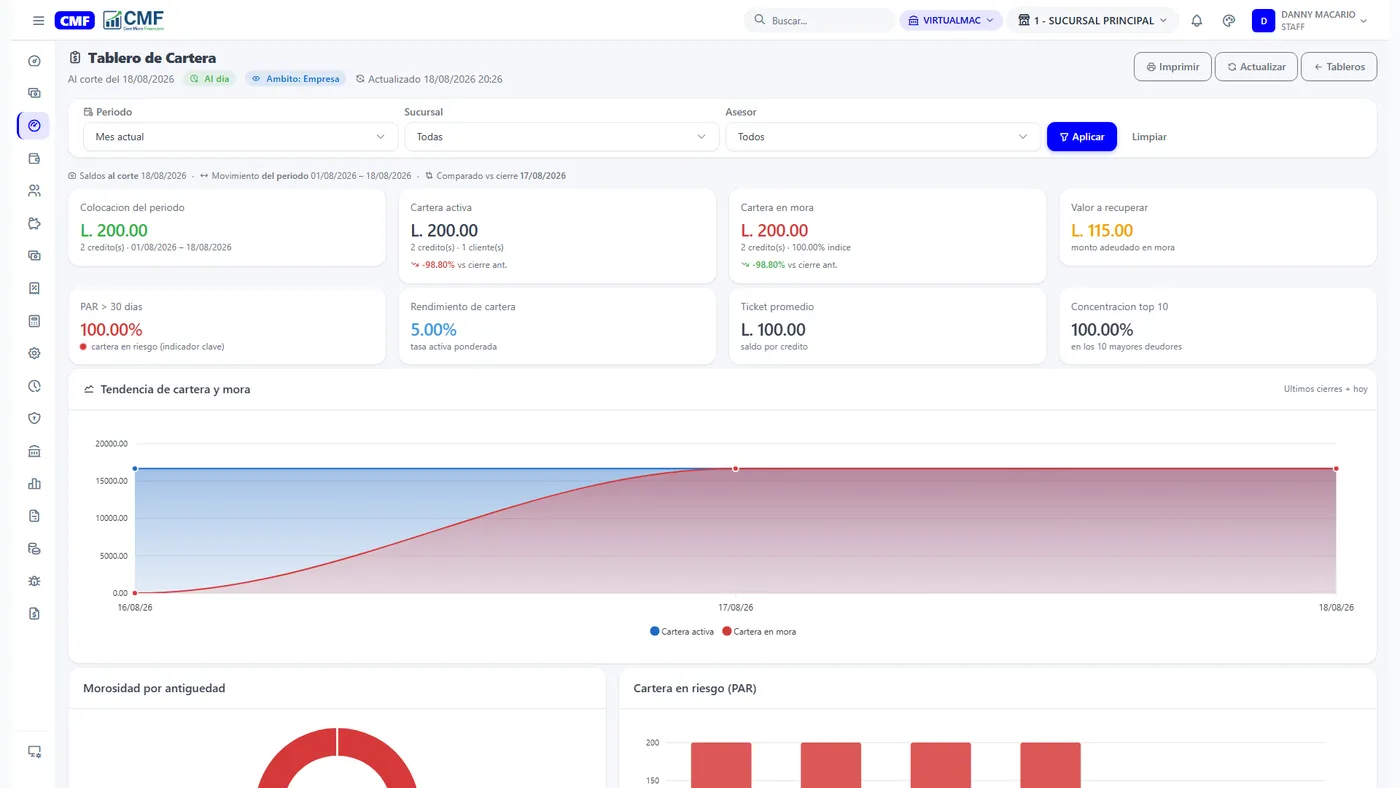Click the L. 115.00 value in Valor a recuperar
1400x788 pixels.
click(1102, 231)
